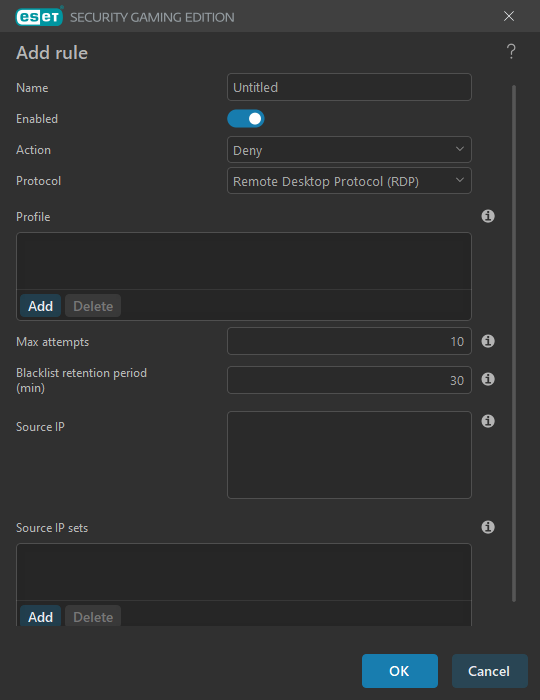Click inside the Source IP text area
Screen dimensions: 540x700
pyautogui.click(x=349, y=455)
